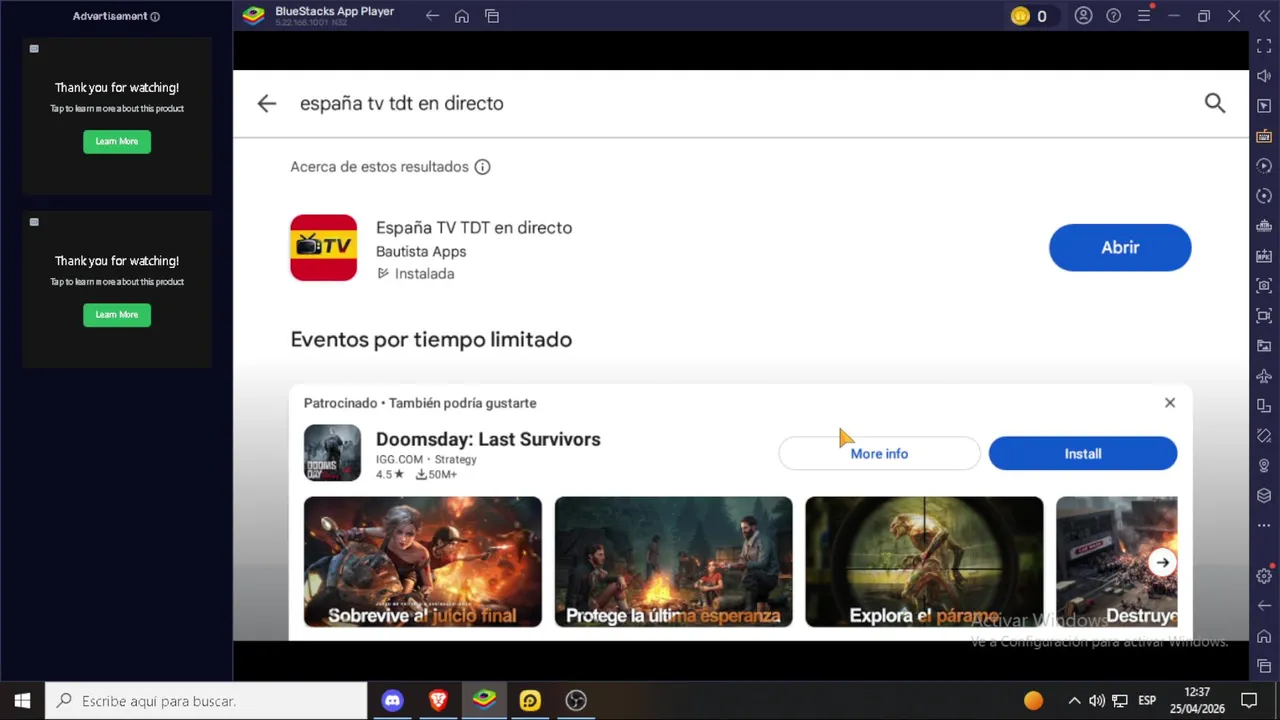
Task: Open the keyboard controls icon in the side toolbar
Action: pyautogui.click(x=1264, y=136)
